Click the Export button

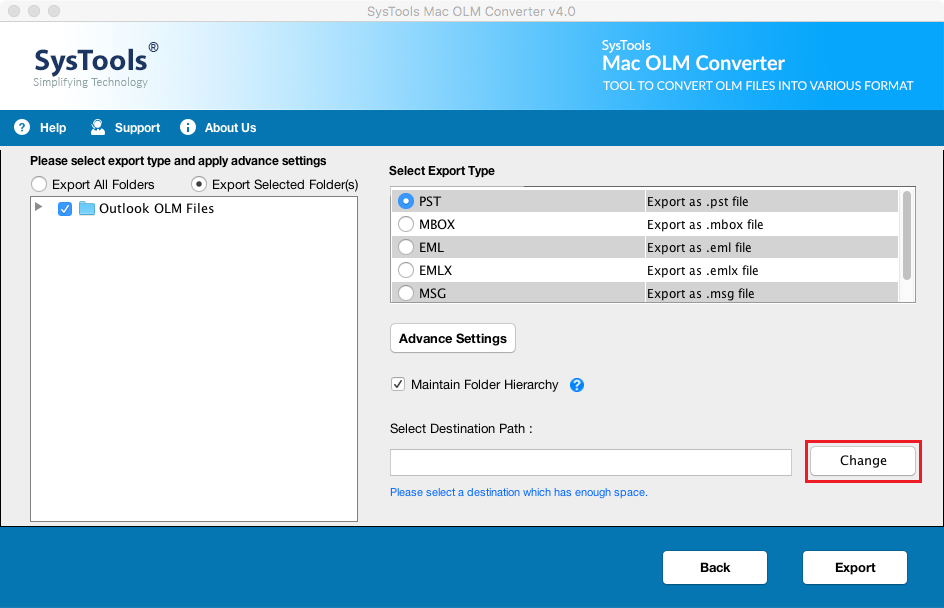[855, 567]
